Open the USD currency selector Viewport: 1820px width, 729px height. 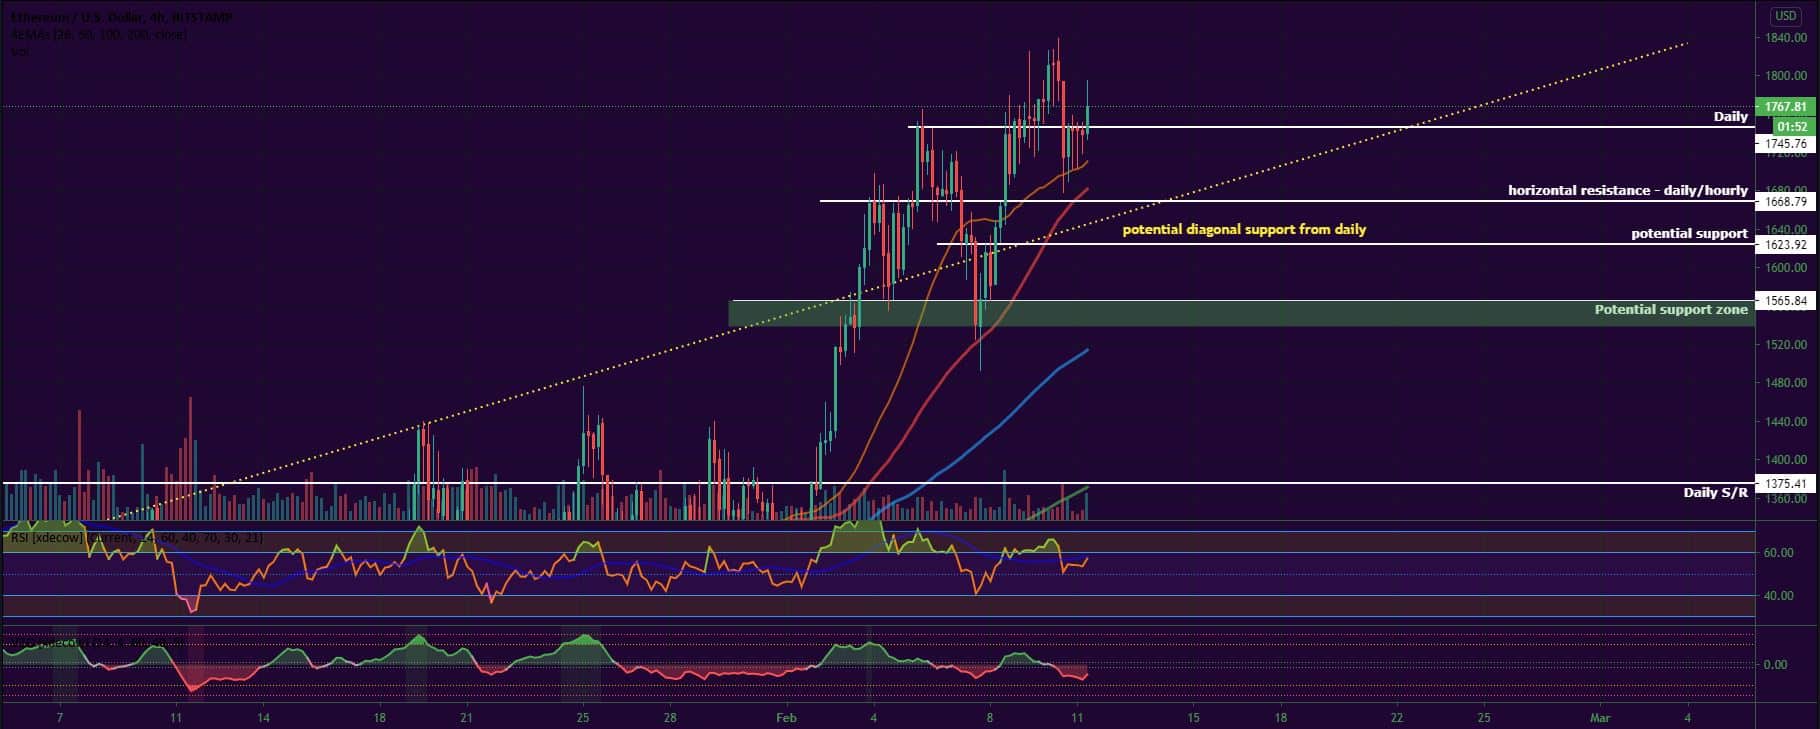[x=1786, y=16]
